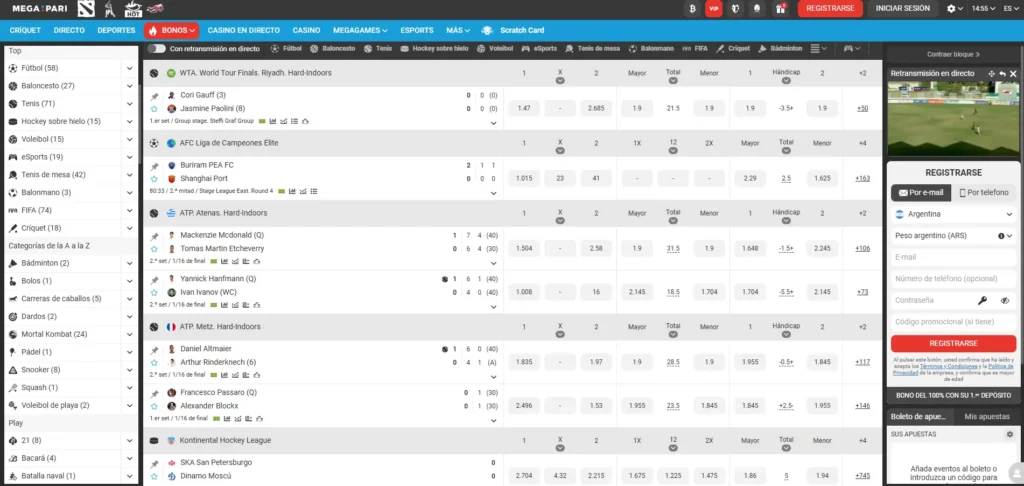Move the live broadcast widget icon

click(x=991, y=74)
